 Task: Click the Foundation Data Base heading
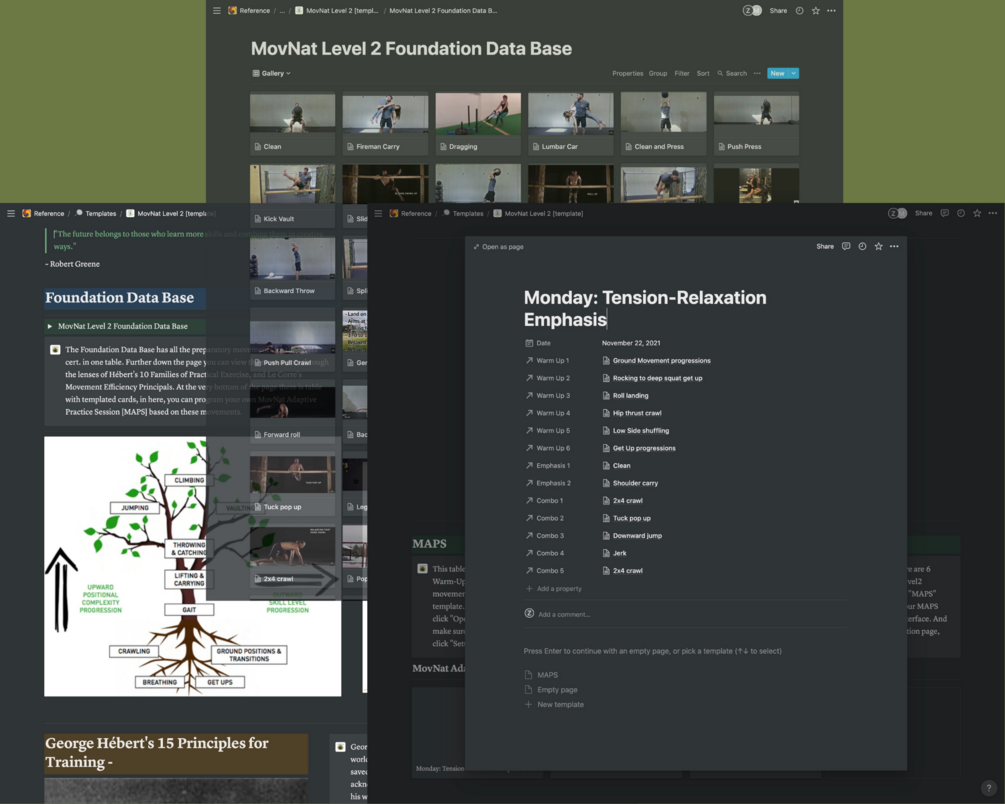[119, 297]
